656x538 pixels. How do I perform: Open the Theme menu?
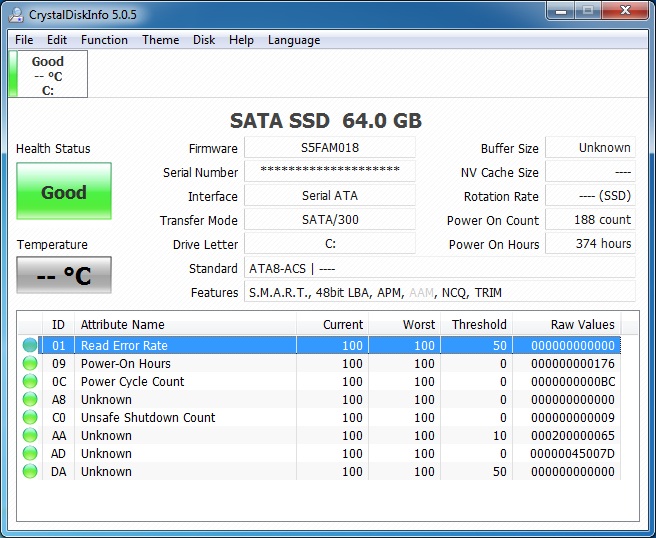point(160,40)
